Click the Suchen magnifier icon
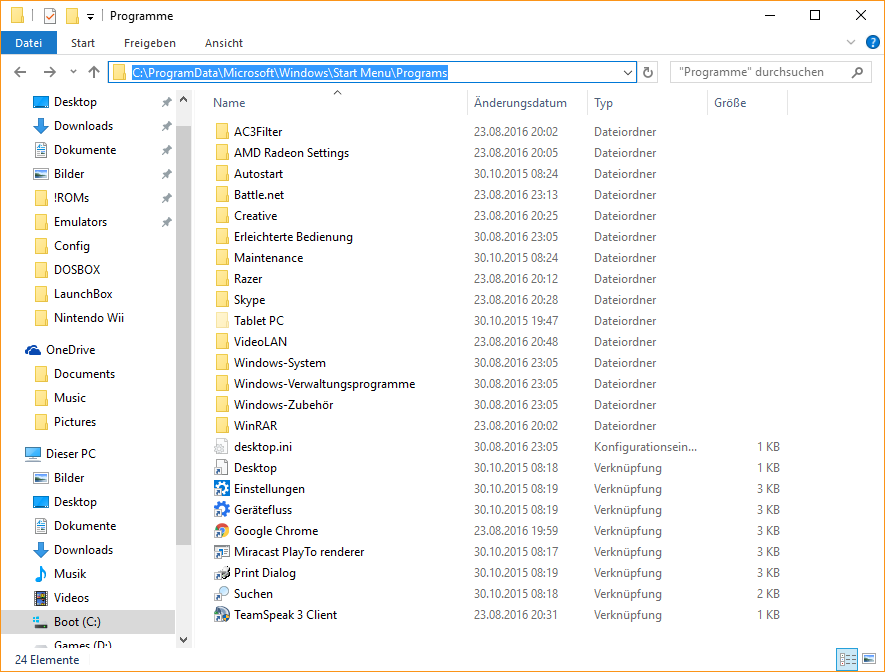Screen dimensions: 885x672 tap(221, 594)
